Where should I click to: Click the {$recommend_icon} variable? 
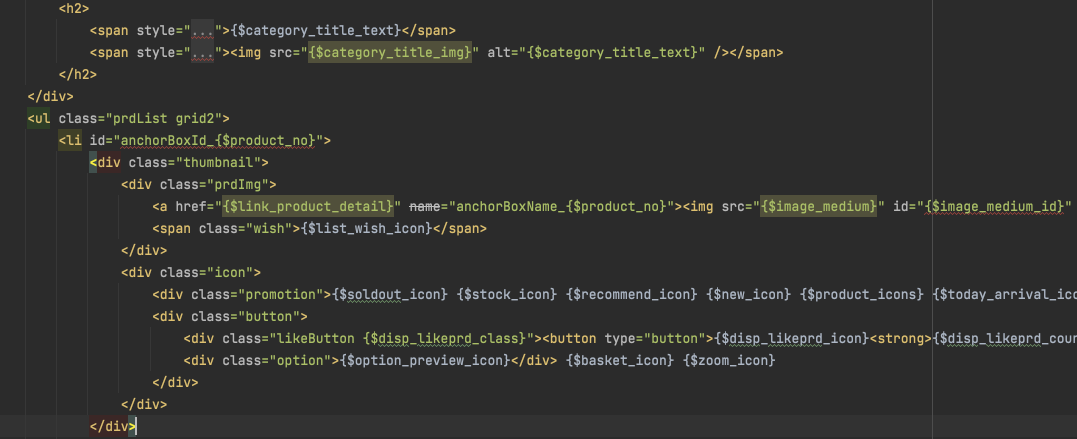click(632, 294)
